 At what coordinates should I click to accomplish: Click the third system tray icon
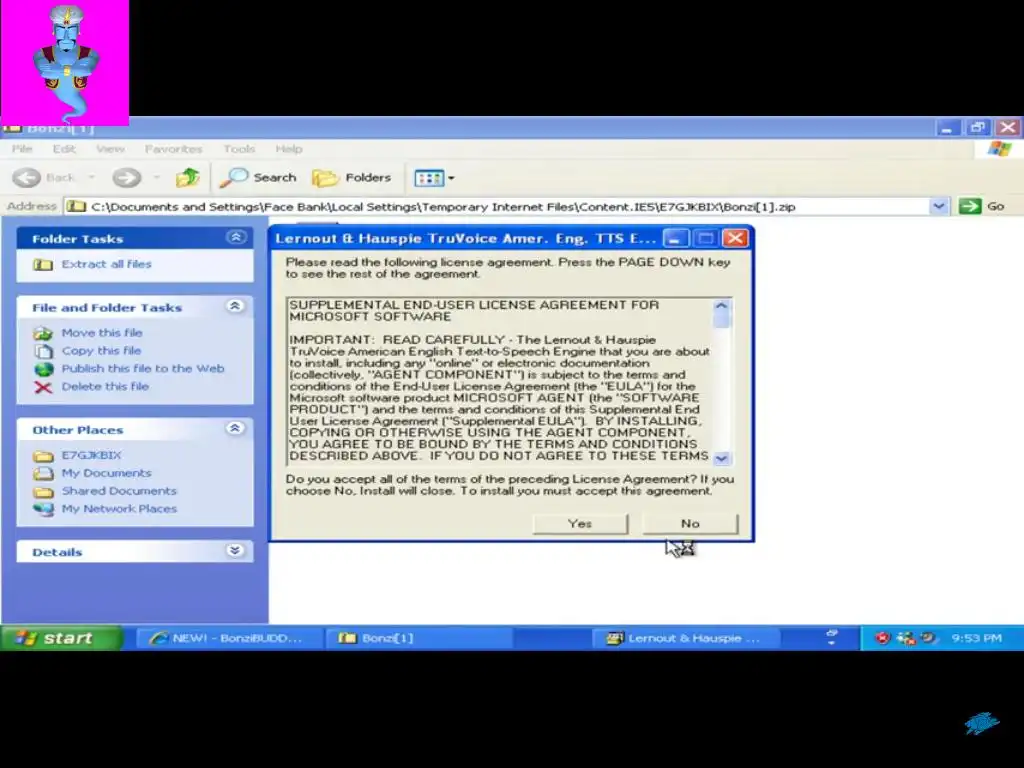(928, 638)
